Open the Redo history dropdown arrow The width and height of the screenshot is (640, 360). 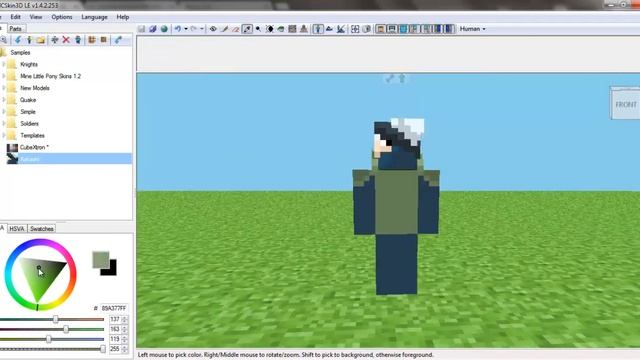click(x=202, y=29)
